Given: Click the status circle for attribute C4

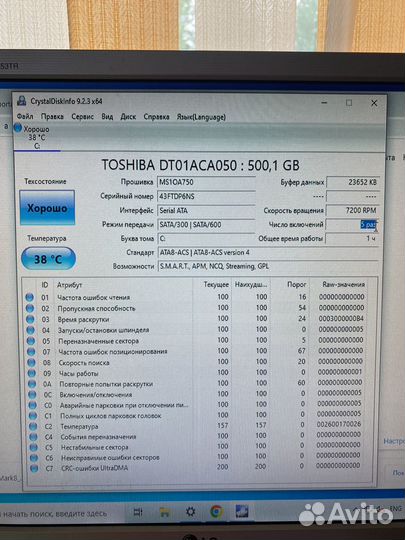Looking at the screenshot, I should [x=33, y=437].
